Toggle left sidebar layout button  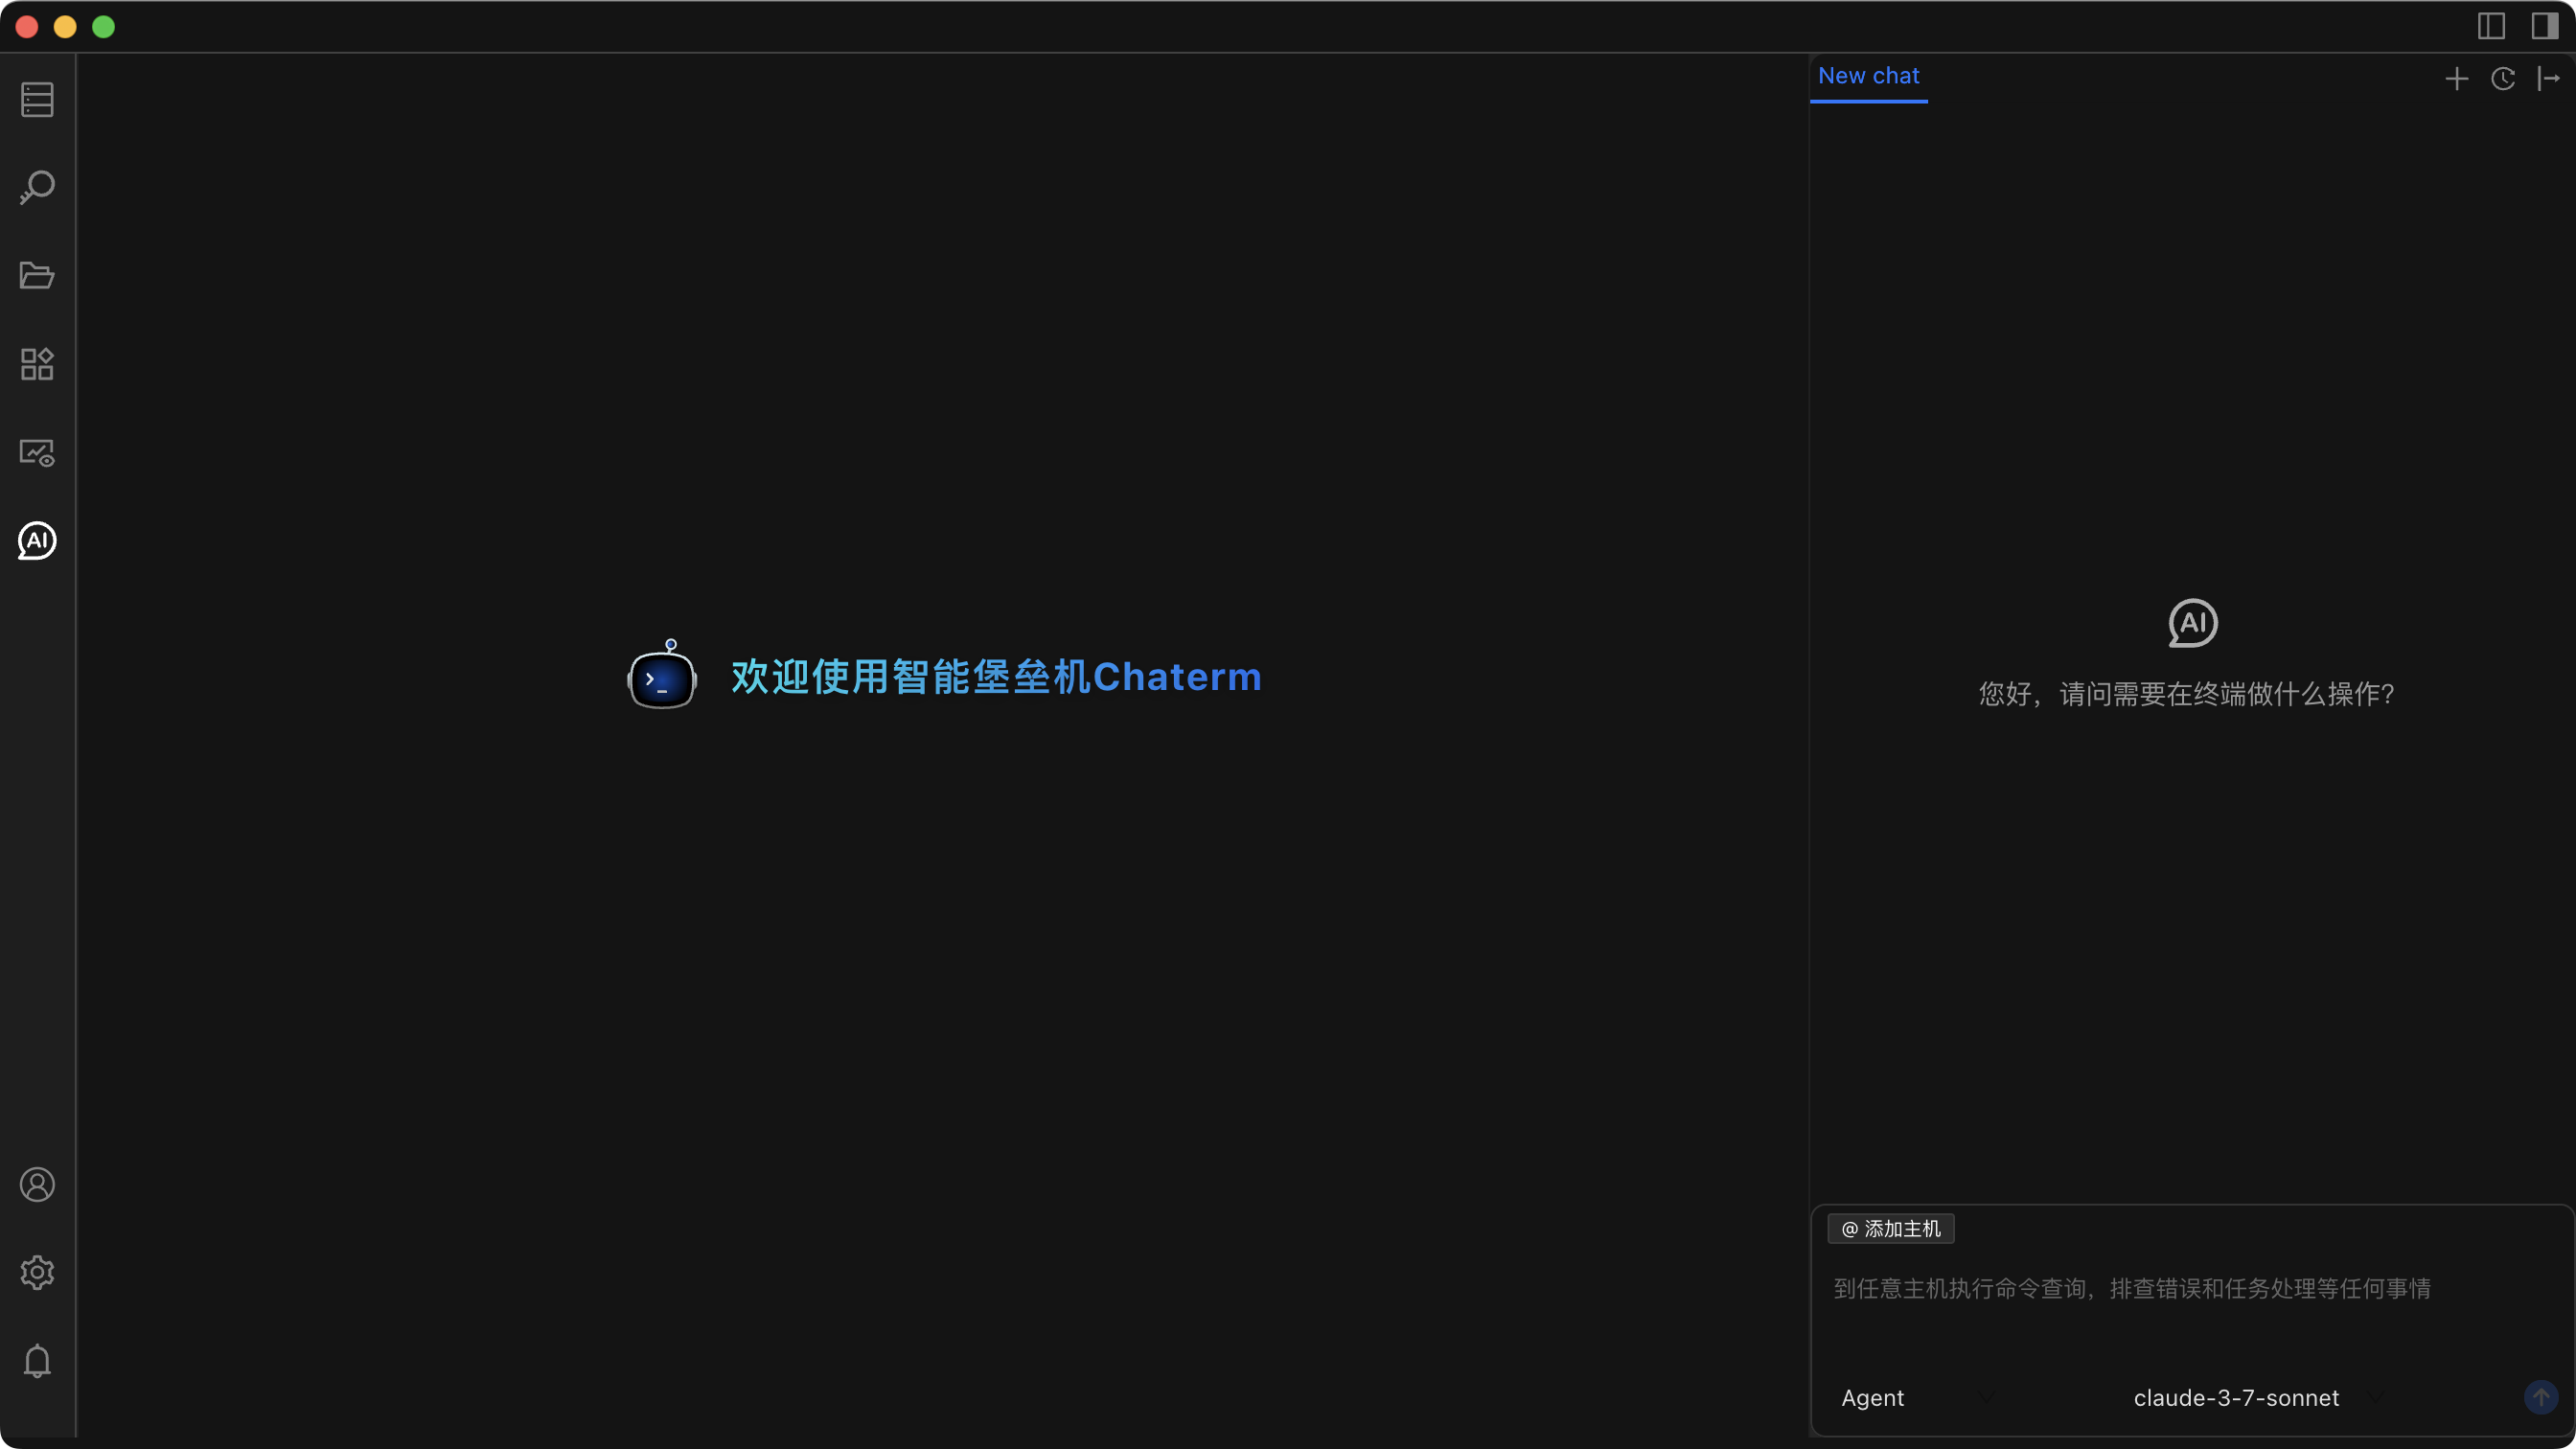(2491, 26)
